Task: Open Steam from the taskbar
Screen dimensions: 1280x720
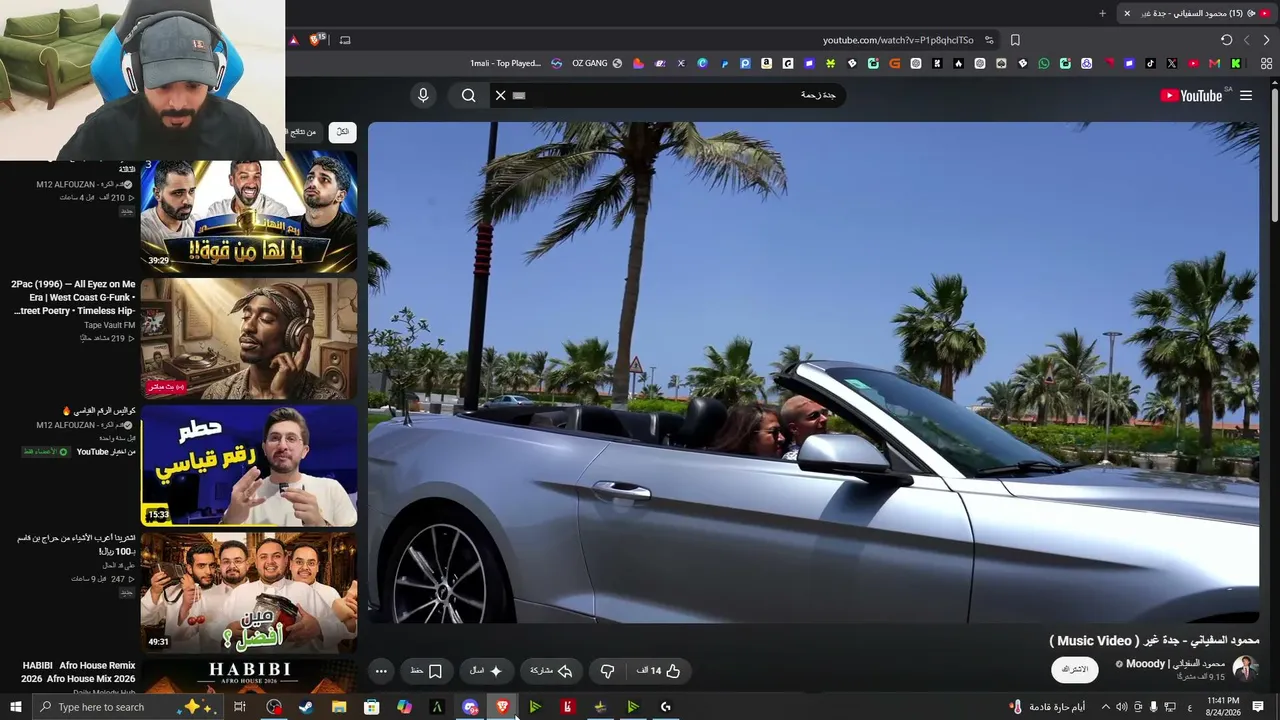Action: tap(306, 707)
